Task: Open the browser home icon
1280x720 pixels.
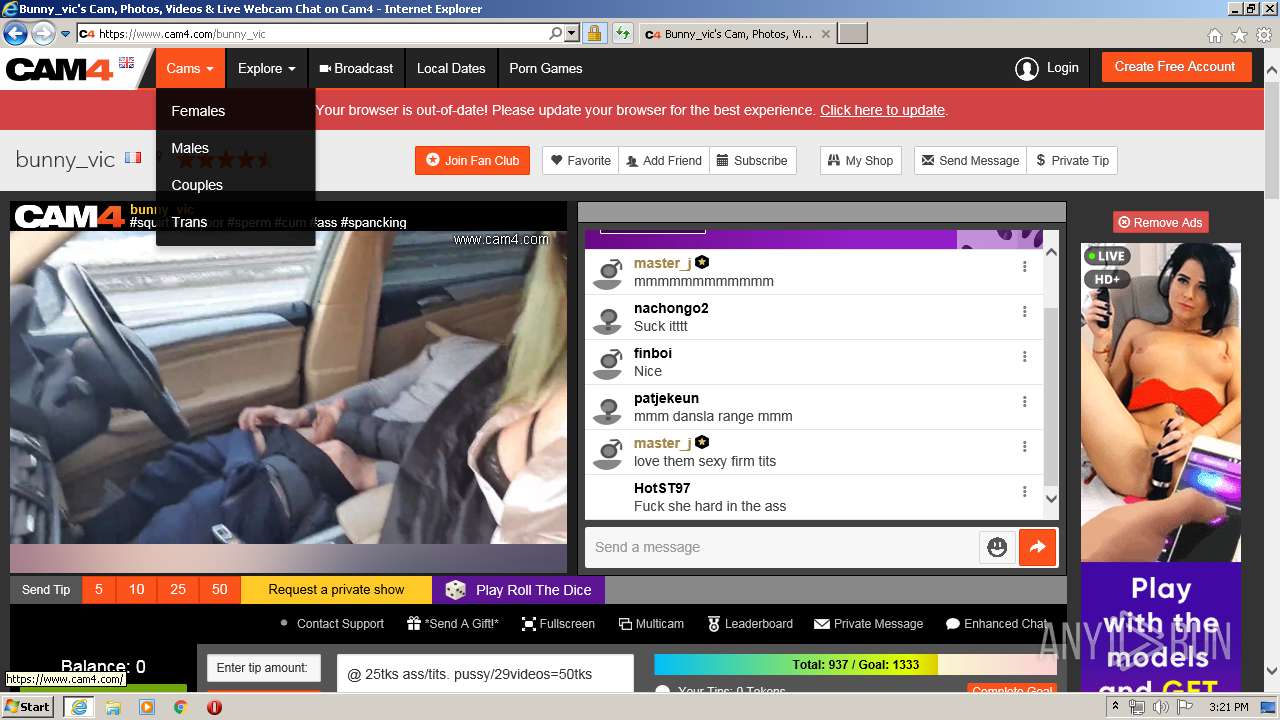Action: [1214, 35]
